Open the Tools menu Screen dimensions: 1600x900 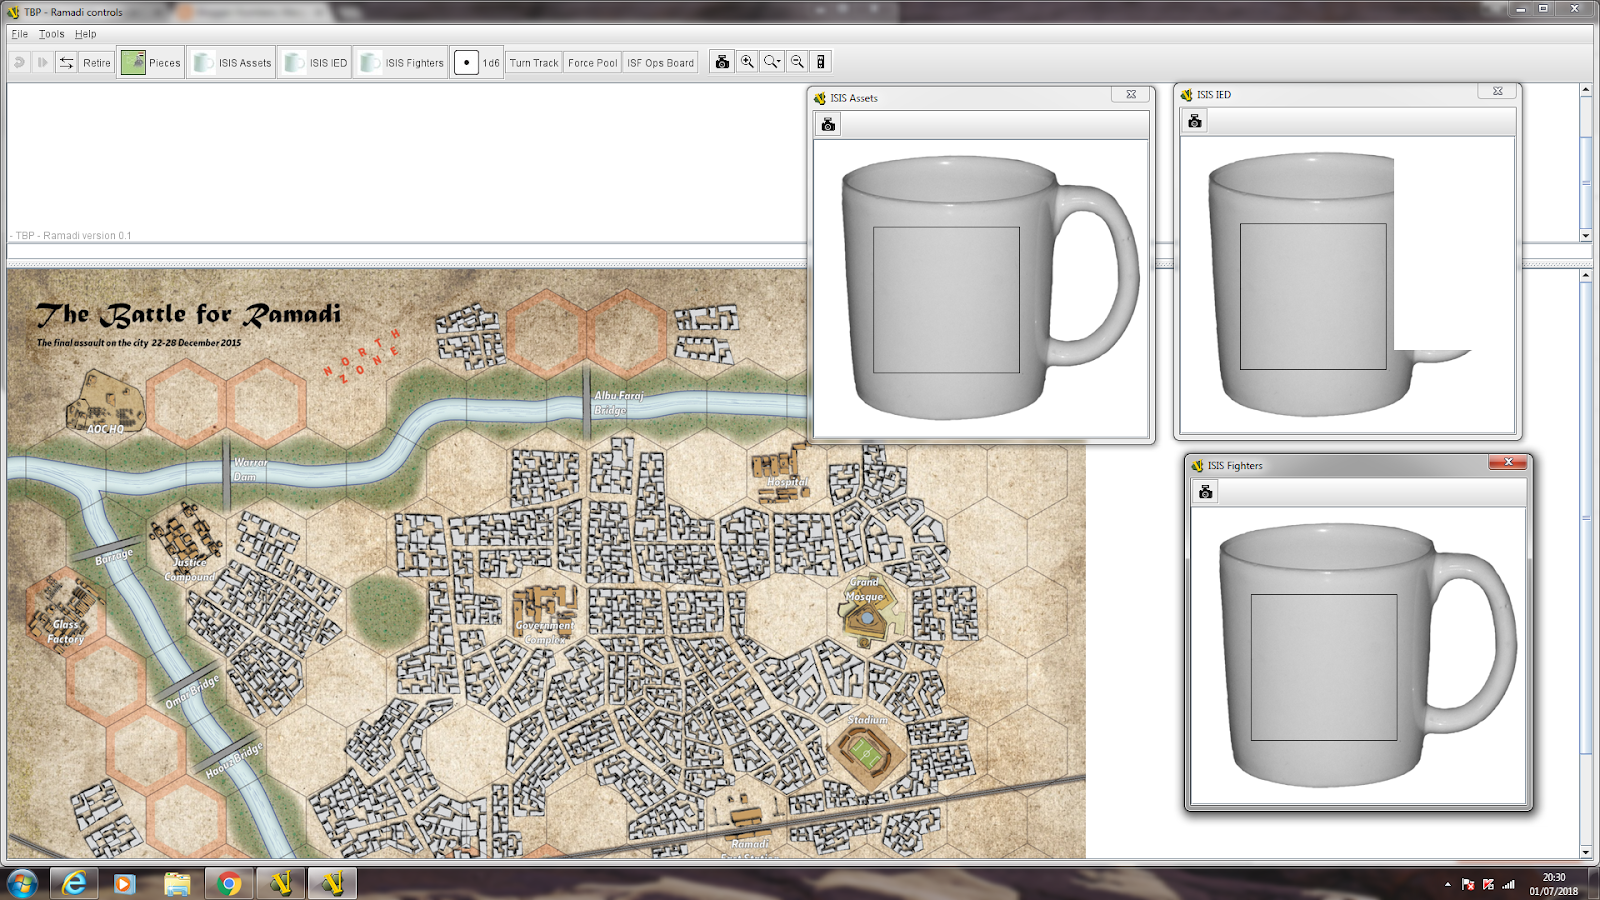[x=51, y=34]
